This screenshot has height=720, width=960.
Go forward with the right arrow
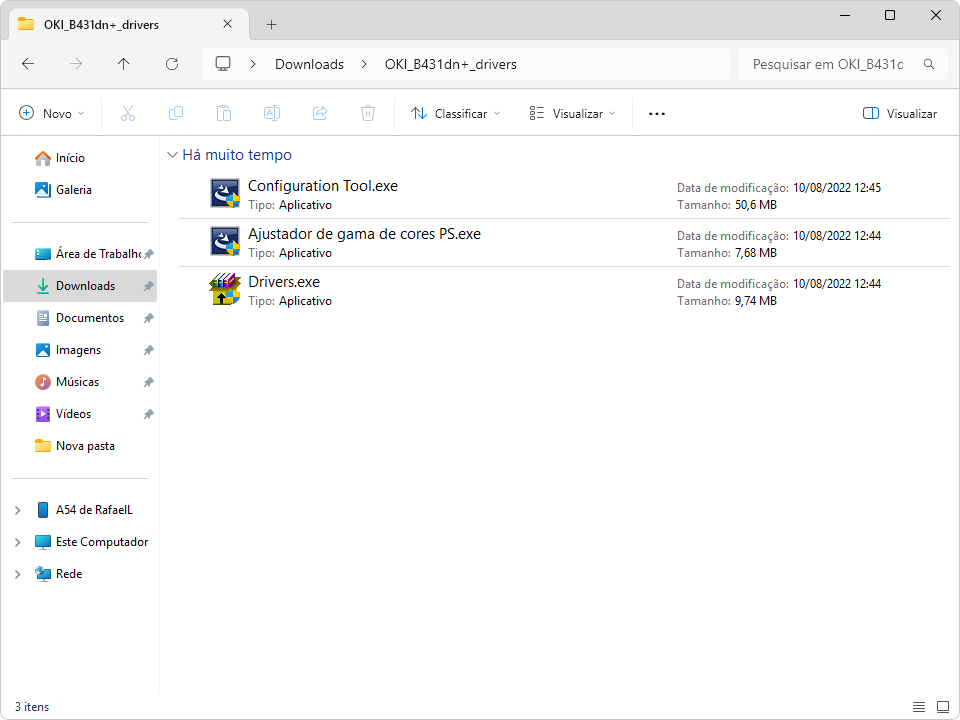click(76, 64)
